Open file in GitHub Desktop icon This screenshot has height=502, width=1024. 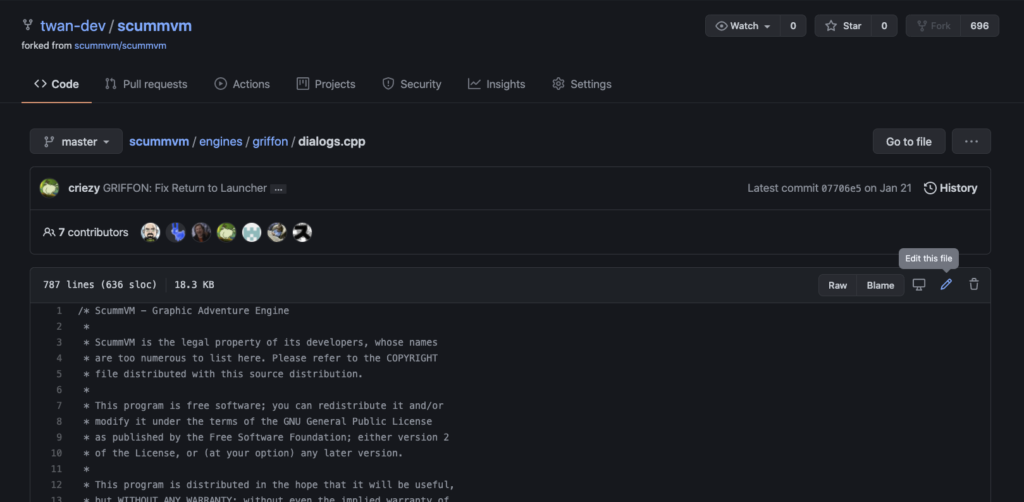[x=919, y=285]
